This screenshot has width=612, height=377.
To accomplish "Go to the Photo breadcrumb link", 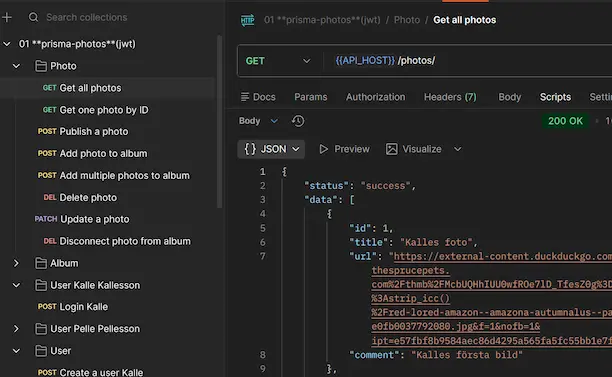I will [x=407, y=20].
